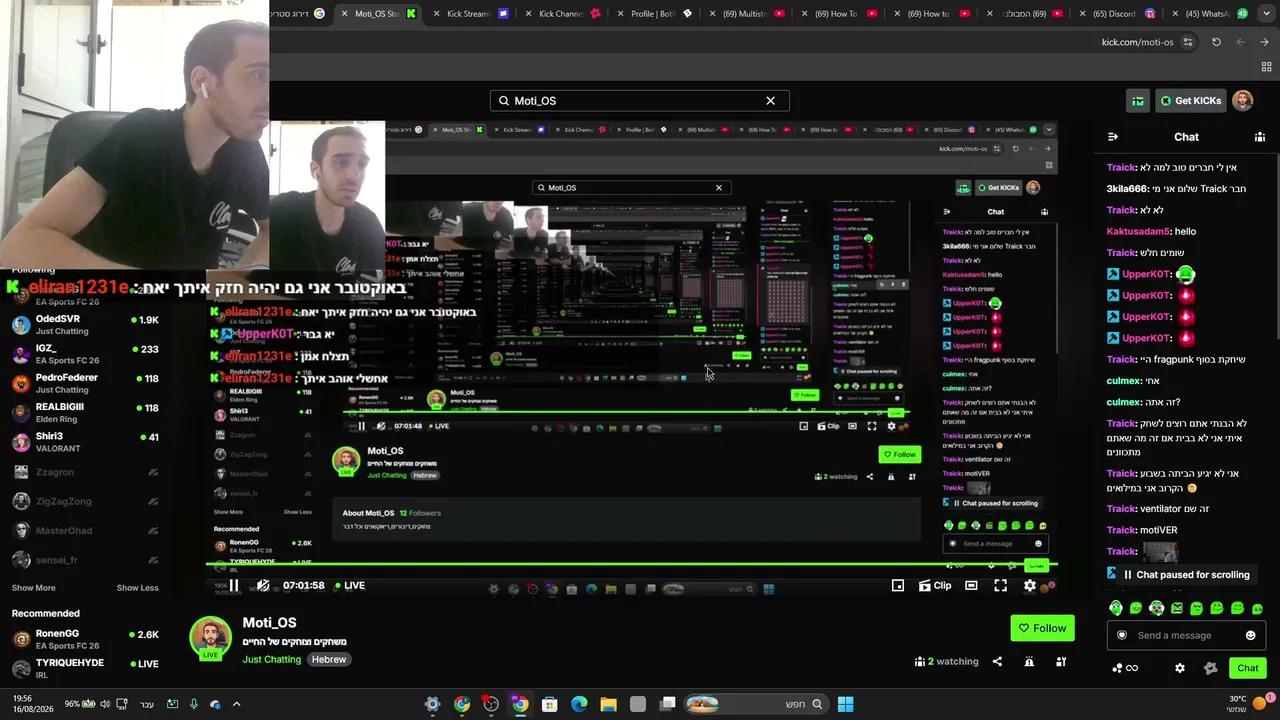This screenshot has width=1280, height=720.
Task: Reload the page with the refresh icon
Action: point(1216,42)
